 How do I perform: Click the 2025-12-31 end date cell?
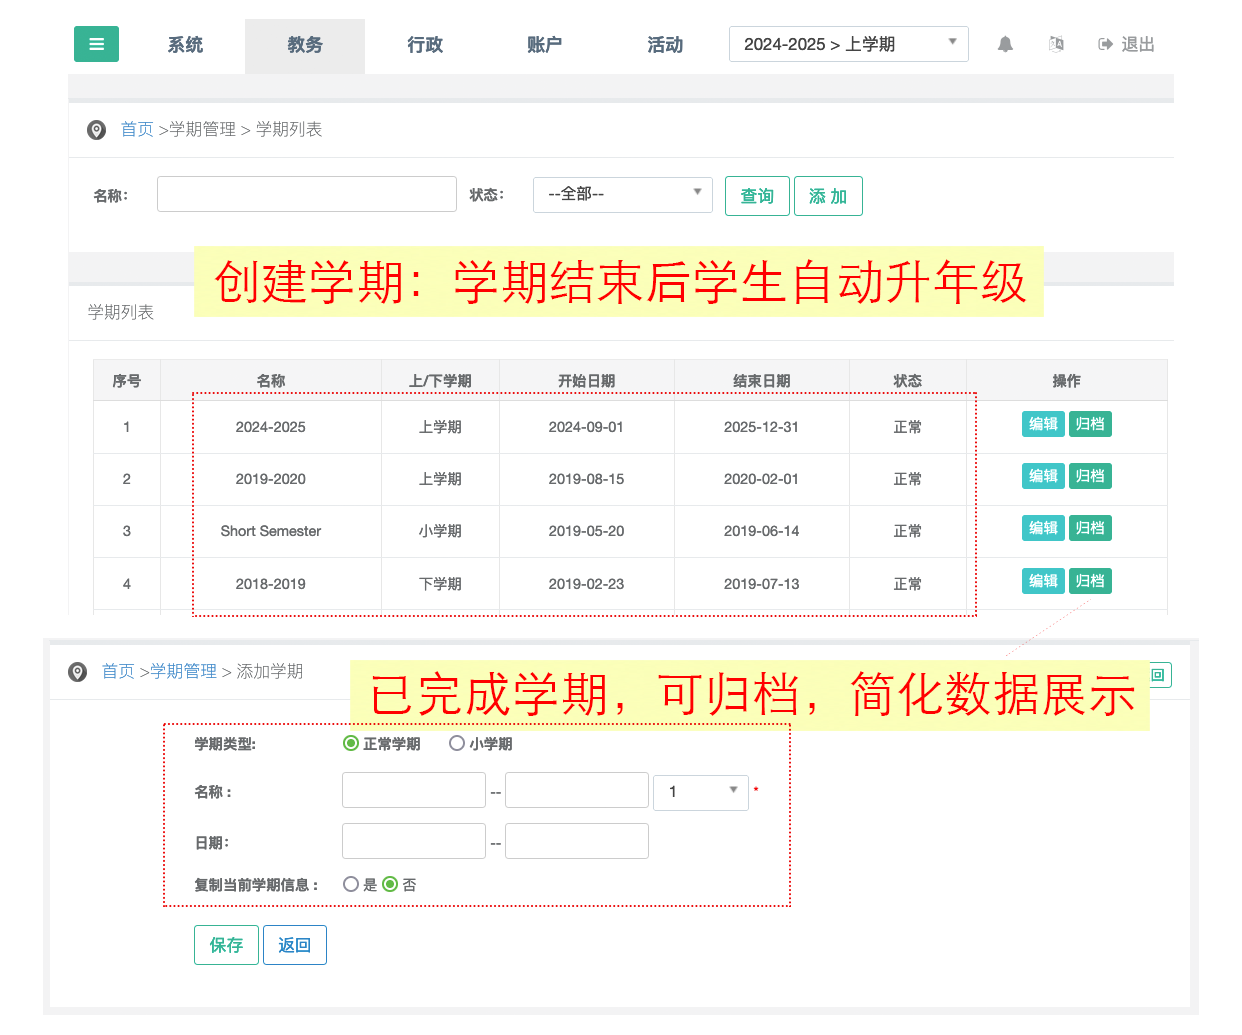click(x=762, y=427)
